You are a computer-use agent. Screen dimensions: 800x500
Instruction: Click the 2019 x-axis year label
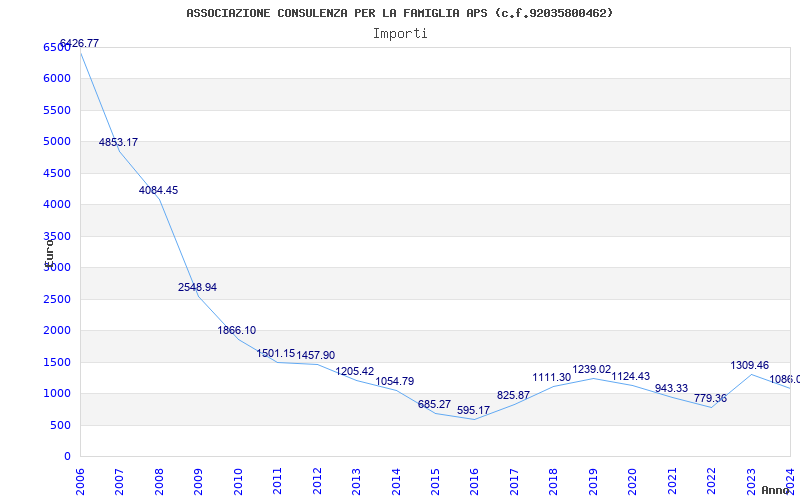[x=593, y=481]
